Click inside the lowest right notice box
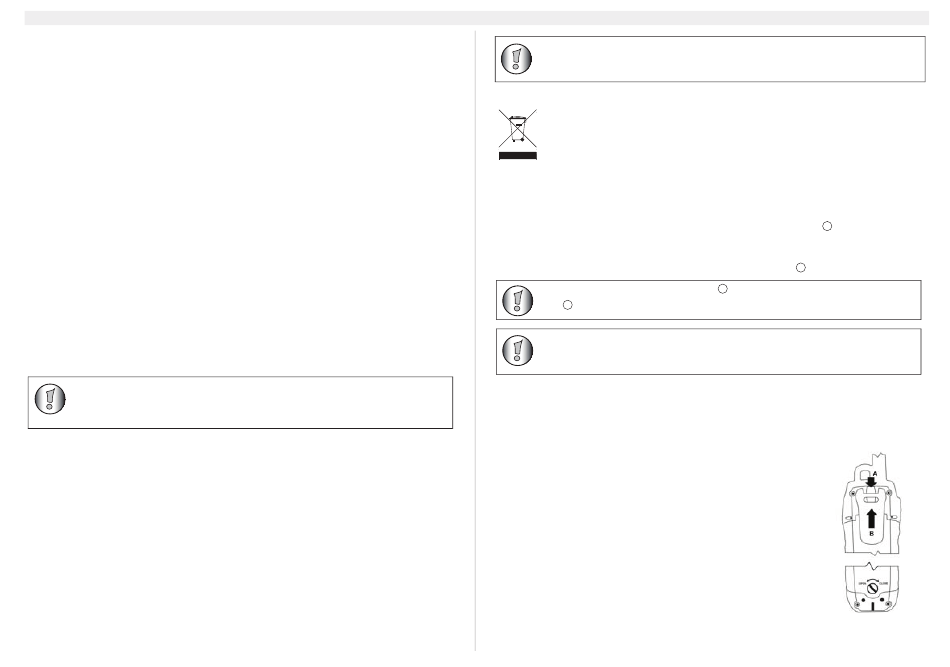Image resolution: width=950 pixels, height=667 pixels. [x=720, y=350]
